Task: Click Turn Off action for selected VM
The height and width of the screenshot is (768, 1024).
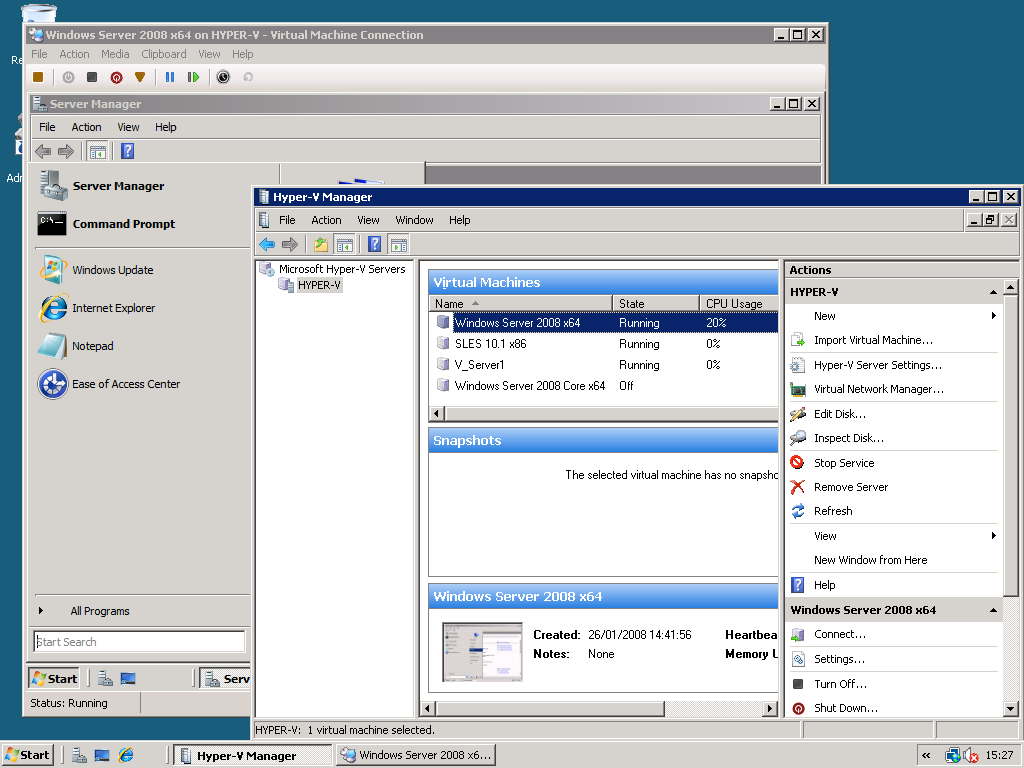Action: click(840, 684)
